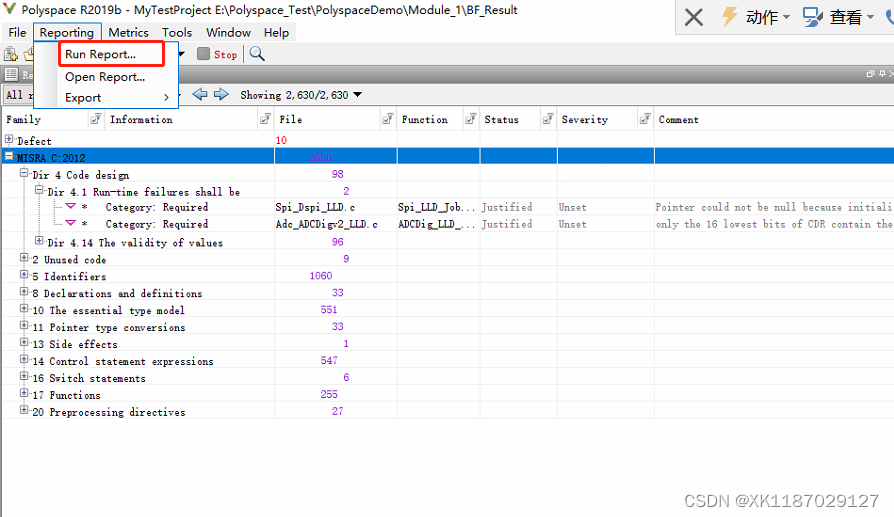Viewport: 894px width, 517px height.
Task: Open filter icon on Family column
Action: pos(96,119)
